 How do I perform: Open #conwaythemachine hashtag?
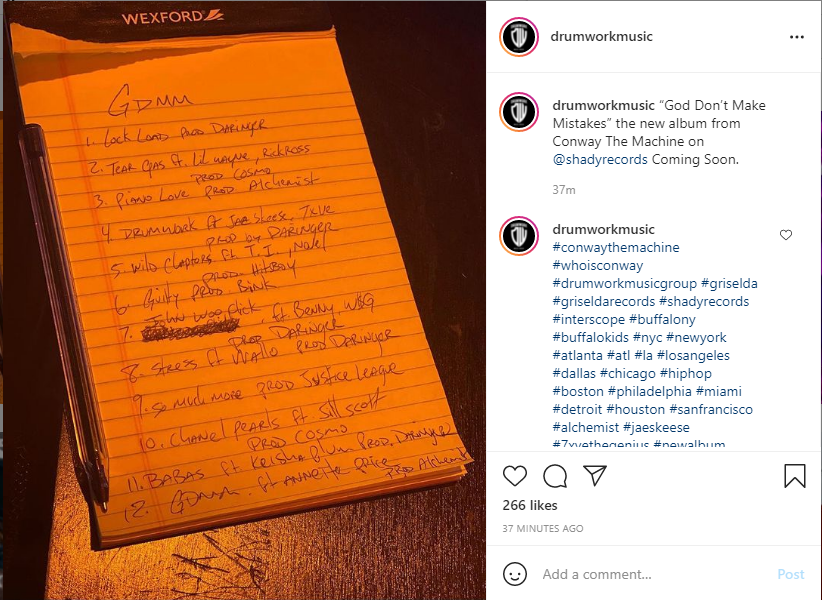(x=616, y=247)
